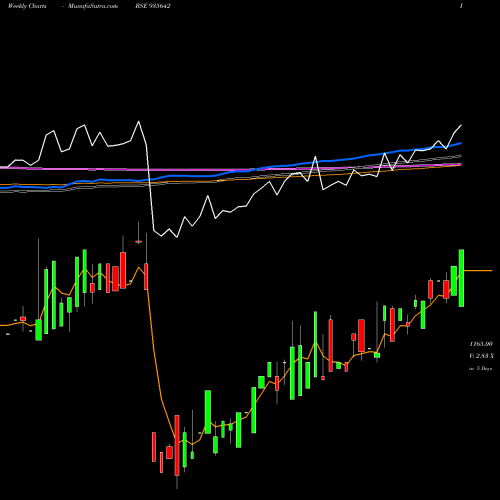Click the tallest last green candlestick
This screenshot has height=500, width=500.
[461, 278]
